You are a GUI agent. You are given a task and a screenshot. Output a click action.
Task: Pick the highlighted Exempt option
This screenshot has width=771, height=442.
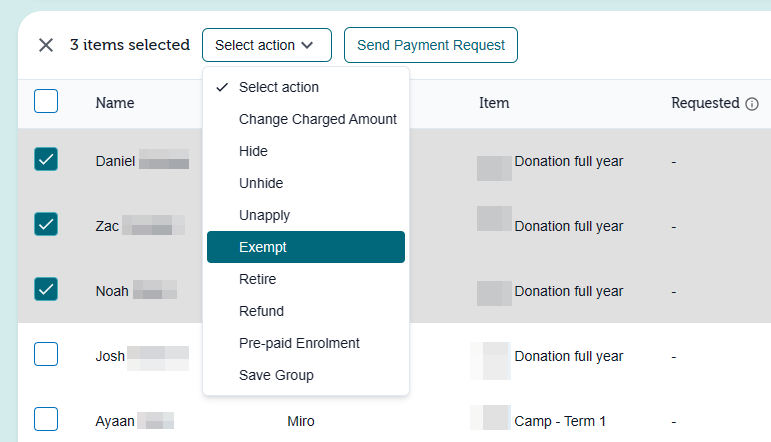click(306, 247)
